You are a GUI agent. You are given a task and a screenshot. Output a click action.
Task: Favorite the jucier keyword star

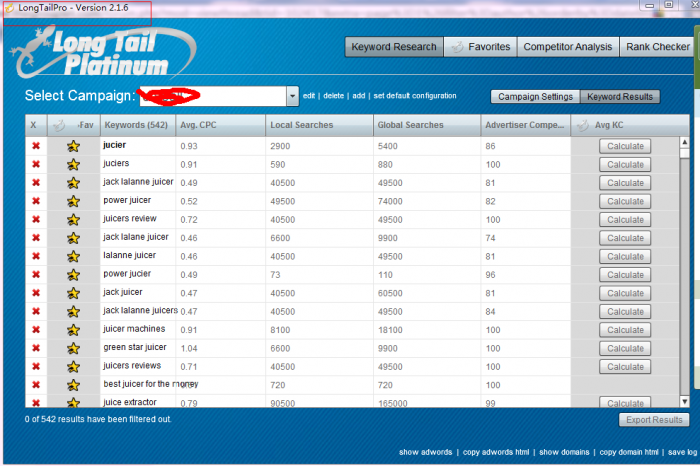(x=73, y=146)
